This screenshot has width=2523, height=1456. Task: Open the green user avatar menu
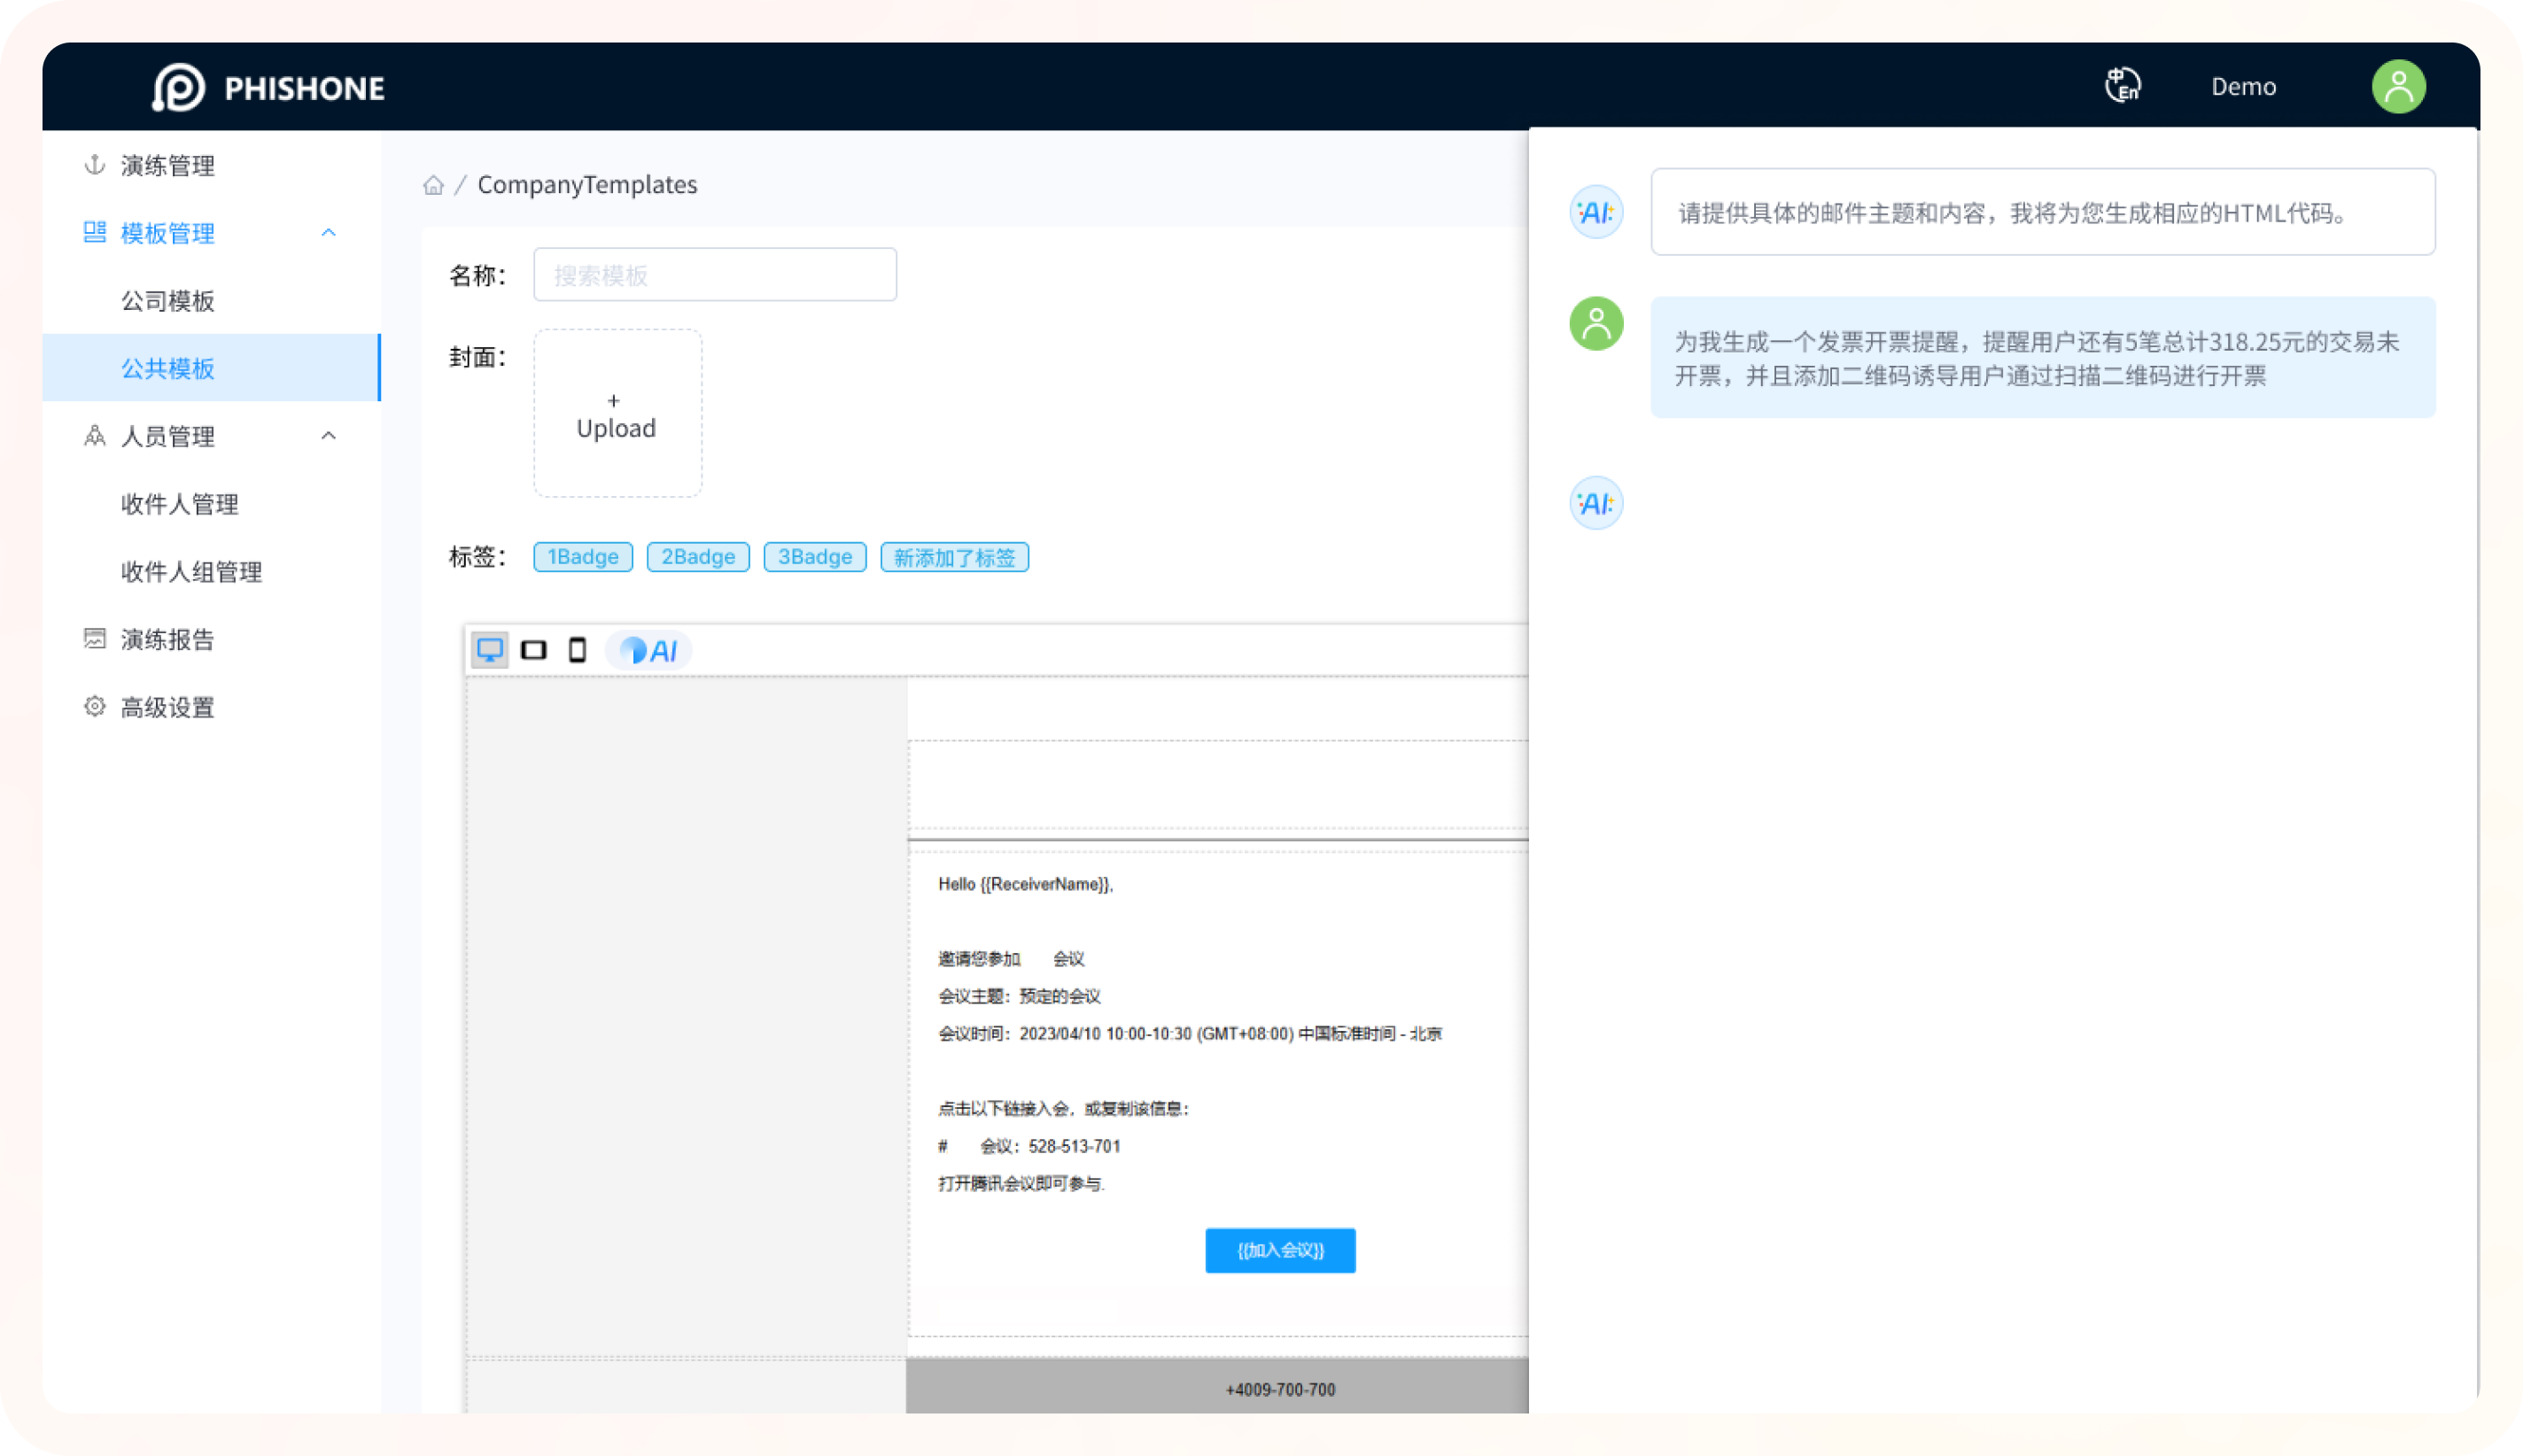[x=2398, y=86]
